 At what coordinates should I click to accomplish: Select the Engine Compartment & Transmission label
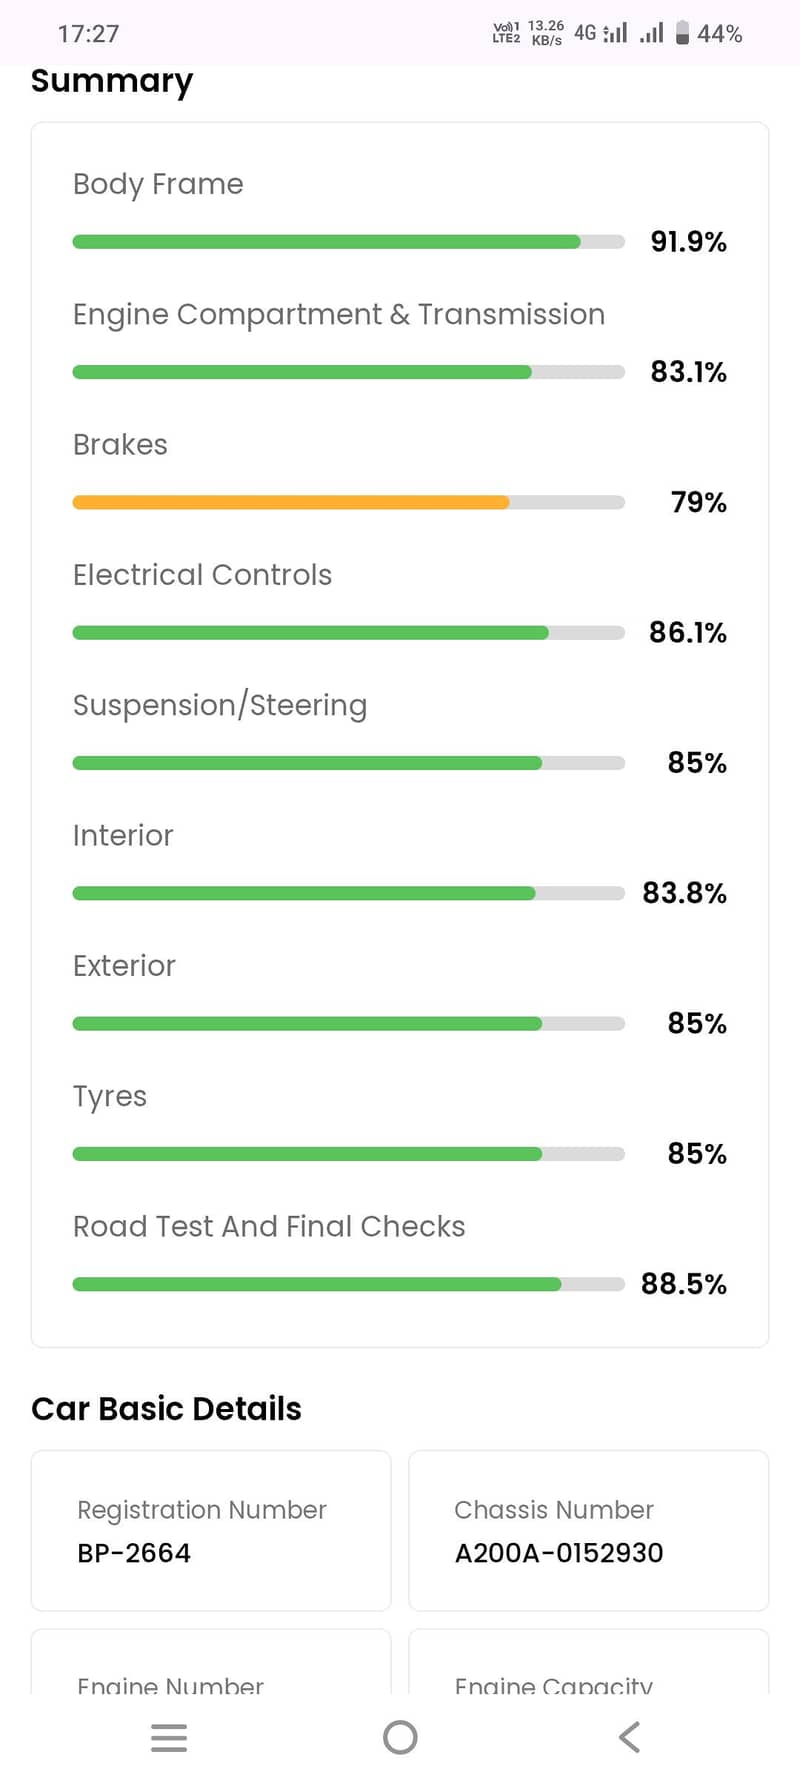338,314
